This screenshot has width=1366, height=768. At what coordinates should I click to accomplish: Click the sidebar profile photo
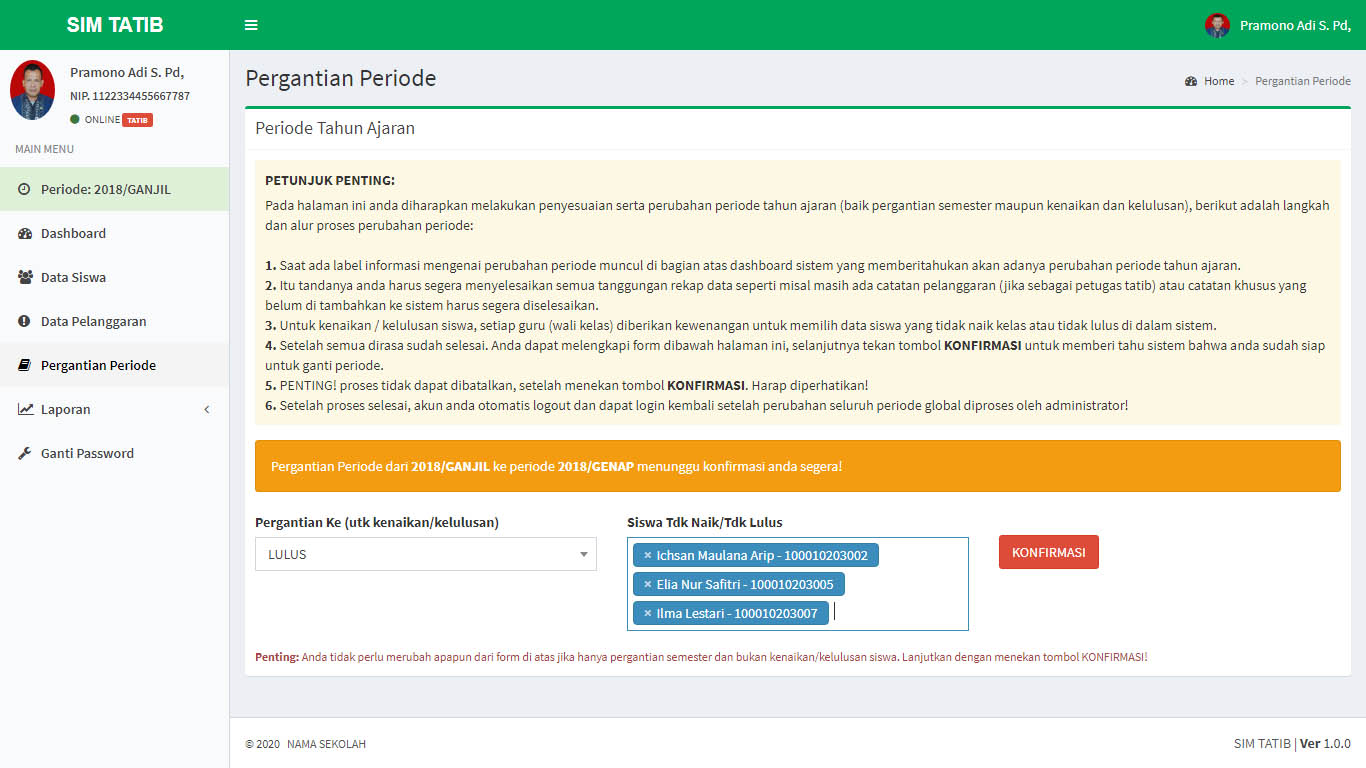pos(32,90)
